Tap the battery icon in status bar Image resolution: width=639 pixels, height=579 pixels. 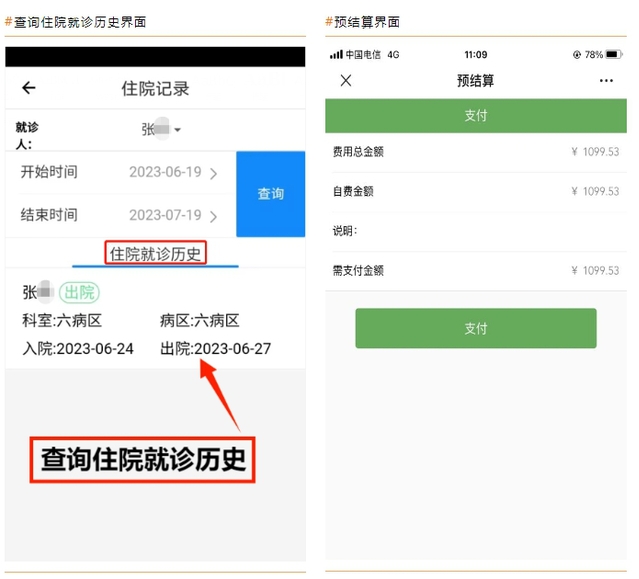[612, 54]
